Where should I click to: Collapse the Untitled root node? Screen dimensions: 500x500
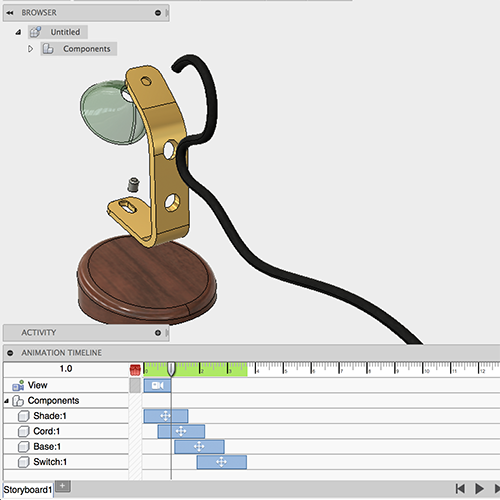pos(18,32)
